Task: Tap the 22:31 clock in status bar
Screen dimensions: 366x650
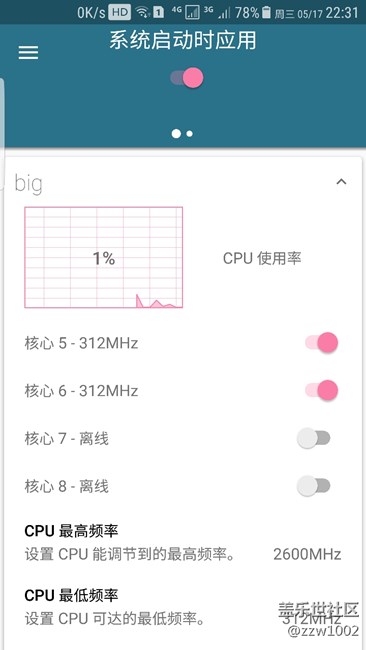Action: pos(341,13)
